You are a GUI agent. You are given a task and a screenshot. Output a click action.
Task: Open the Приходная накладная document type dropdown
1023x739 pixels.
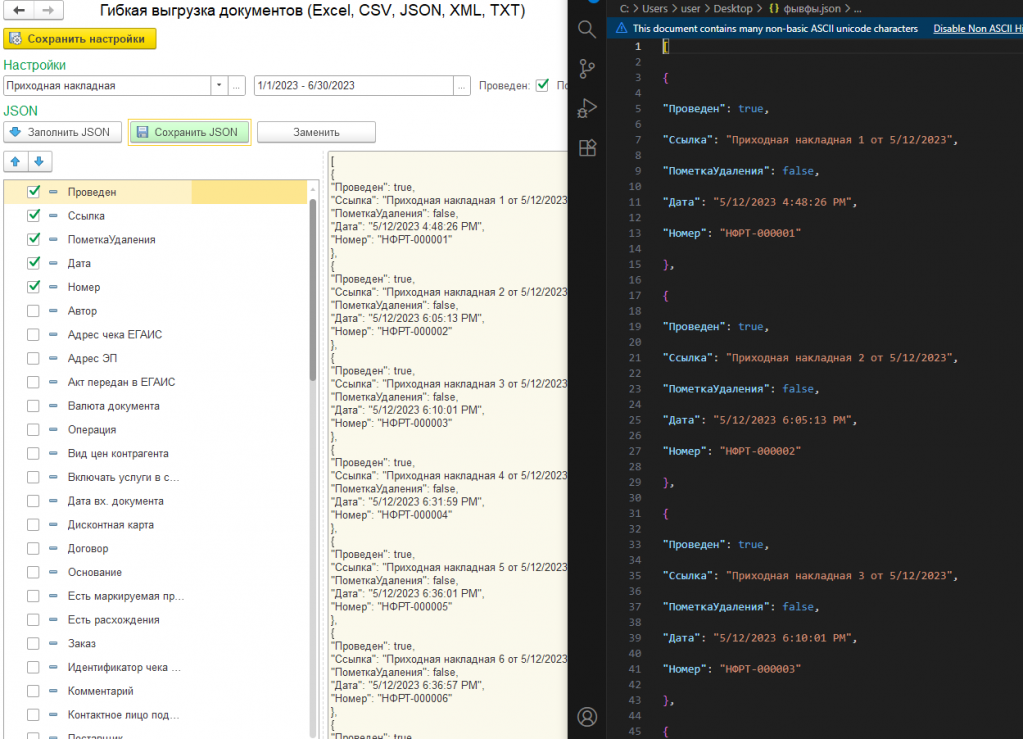218,86
